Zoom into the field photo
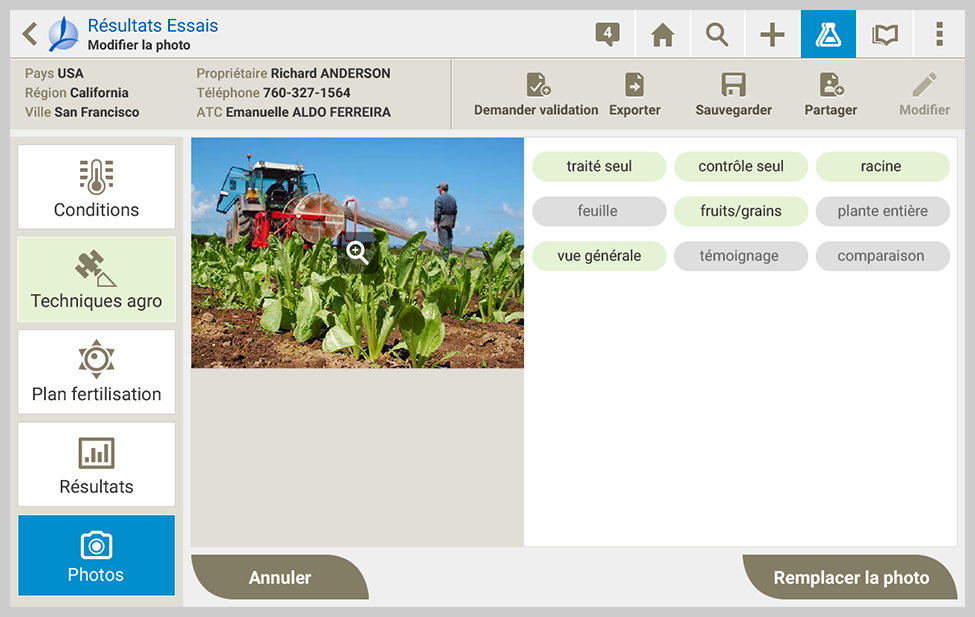This screenshot has height=617, width=975. pyautogui.click(x=358, y=253)
